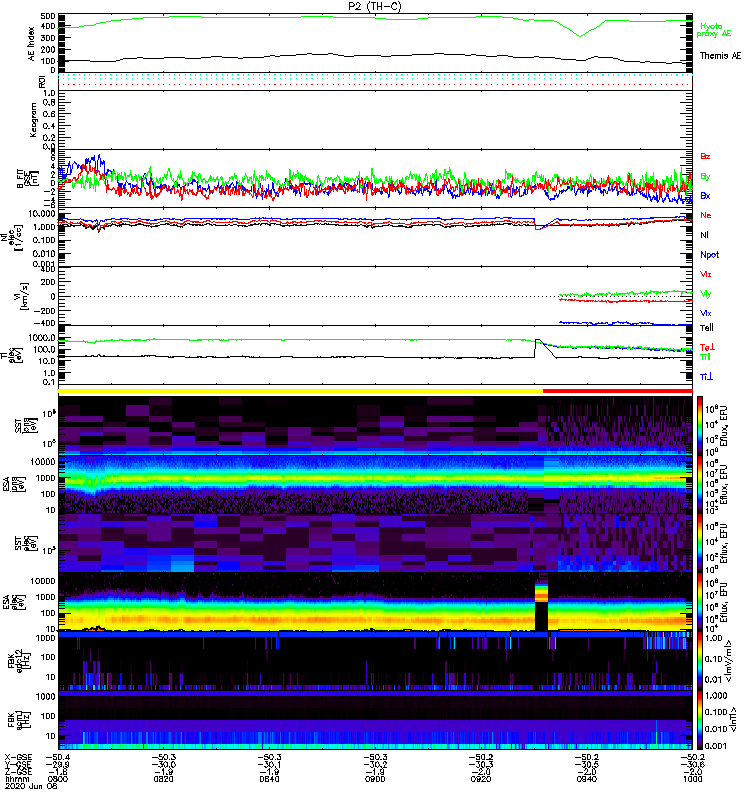Select the black Ni density legend label

point(704,235)
